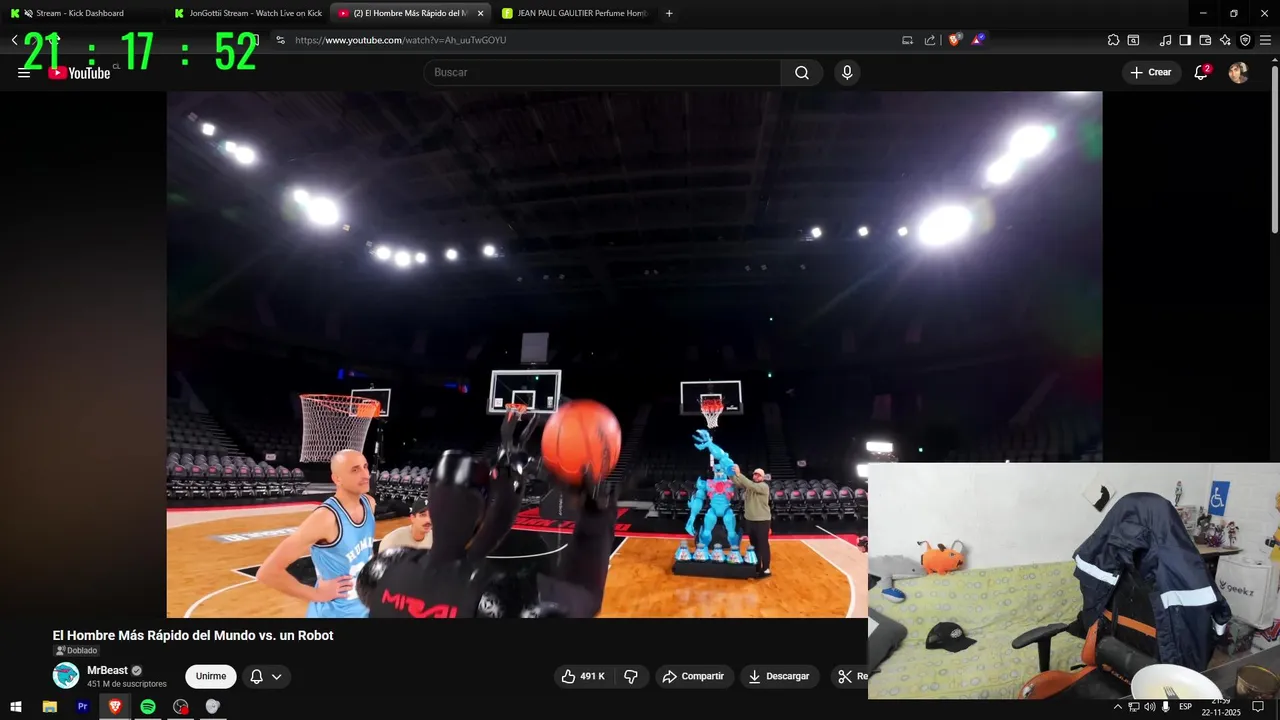Click the Brave VPN shield icon

(1245, 40)
